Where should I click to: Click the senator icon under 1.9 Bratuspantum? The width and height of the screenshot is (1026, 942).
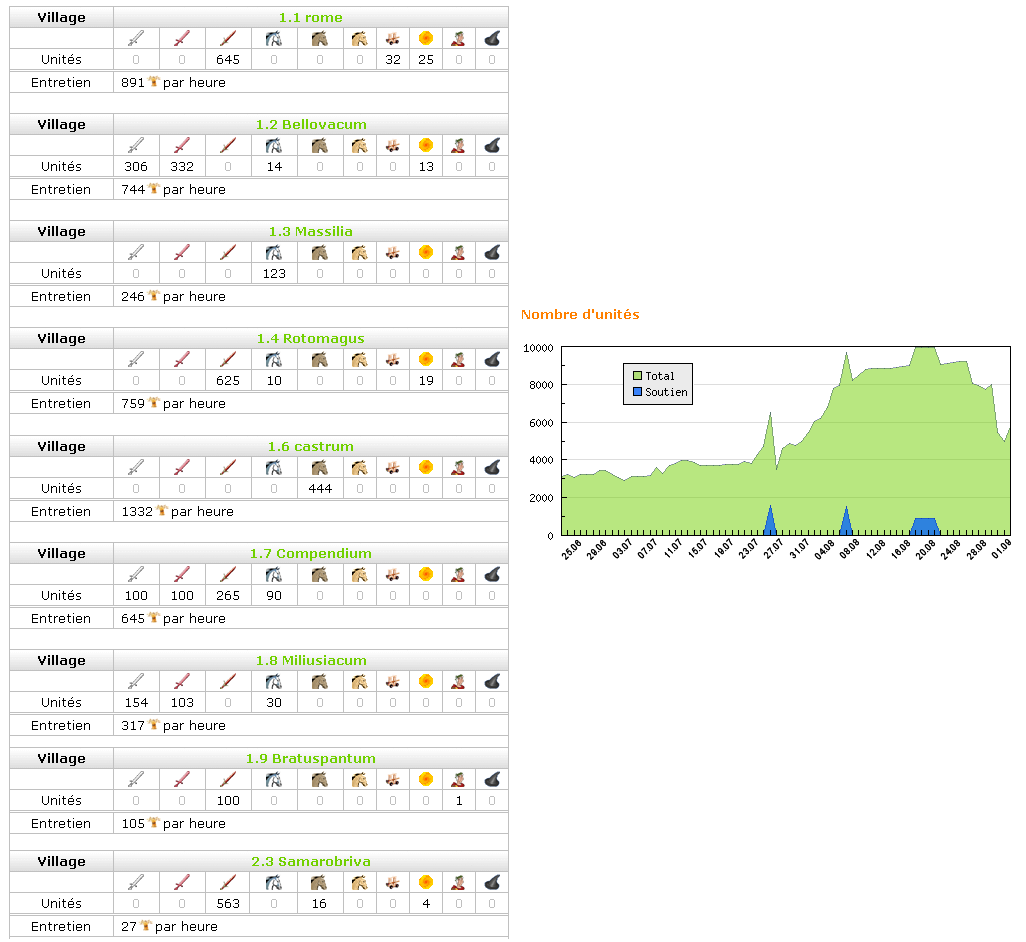tap(458, 780)
